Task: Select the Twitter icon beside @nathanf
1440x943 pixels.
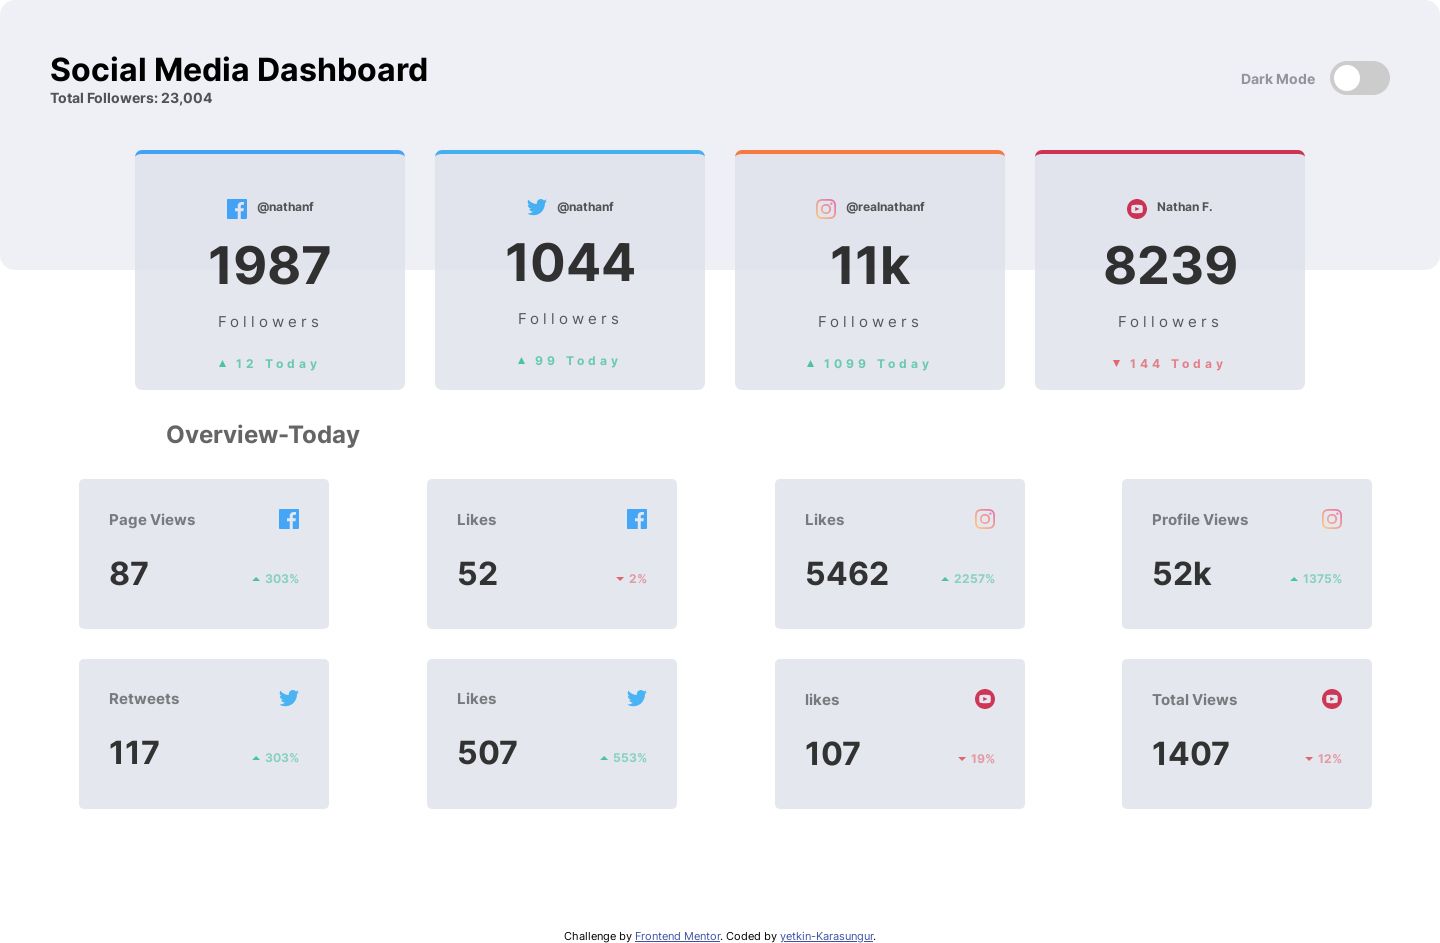Action: click(x=537, y=207)
